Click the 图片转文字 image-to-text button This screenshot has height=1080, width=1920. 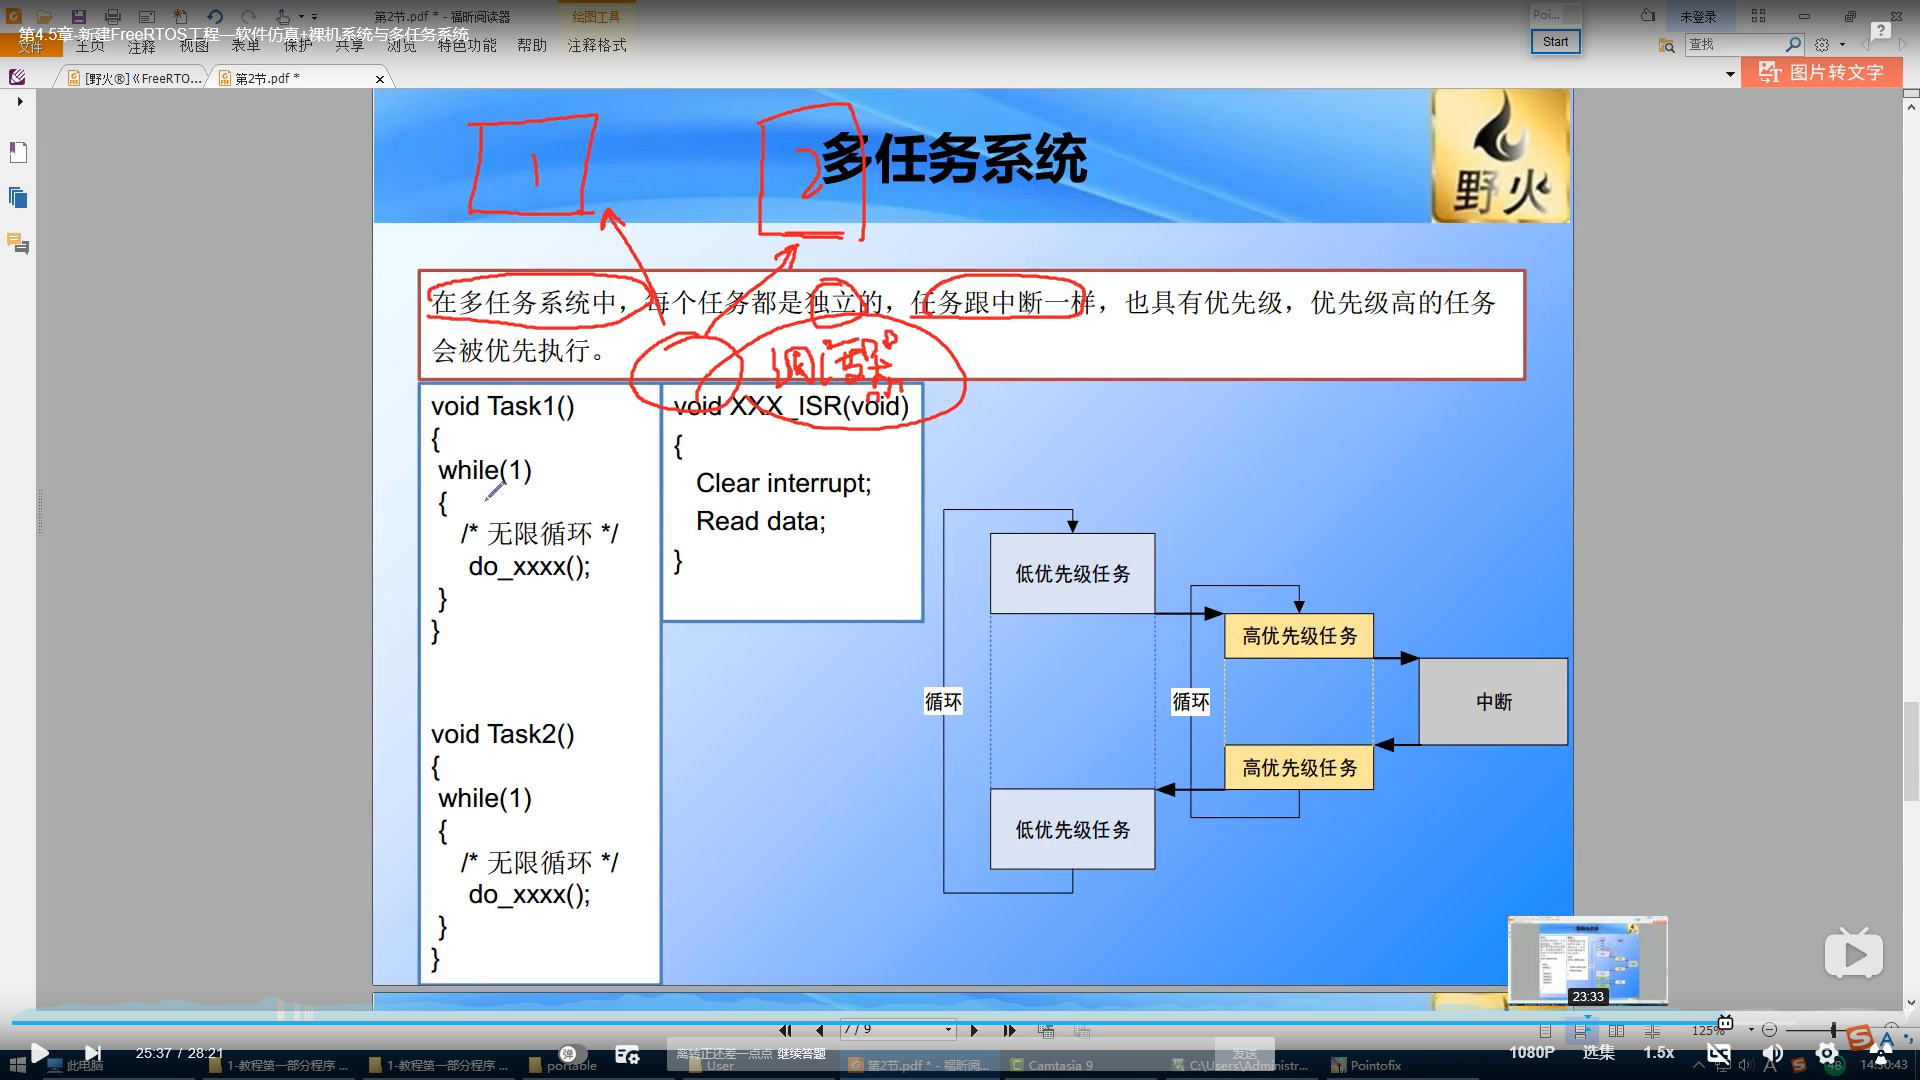click(x=1821, y=72)
